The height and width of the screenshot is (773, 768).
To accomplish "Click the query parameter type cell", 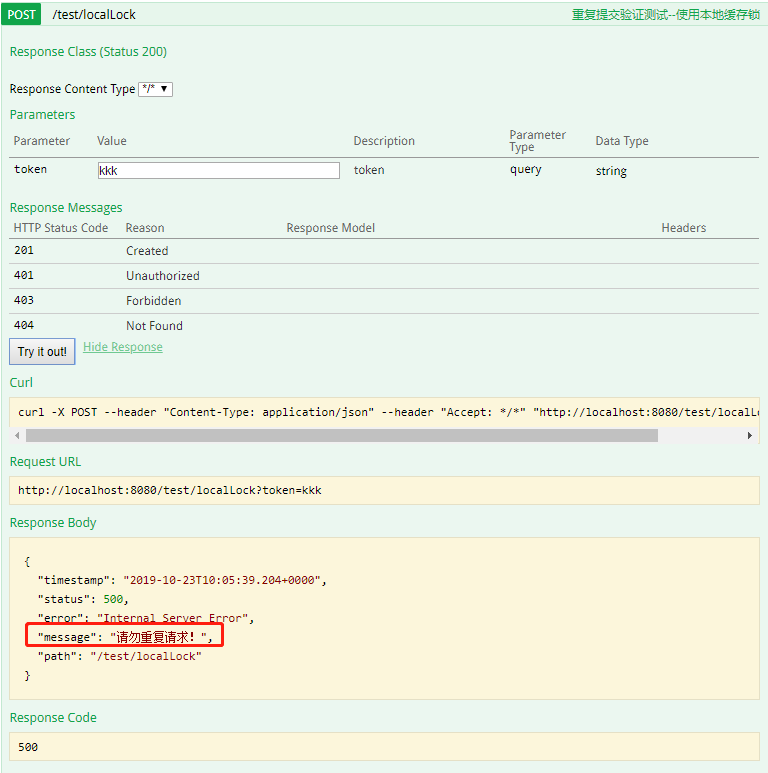I will coord(525,170).
